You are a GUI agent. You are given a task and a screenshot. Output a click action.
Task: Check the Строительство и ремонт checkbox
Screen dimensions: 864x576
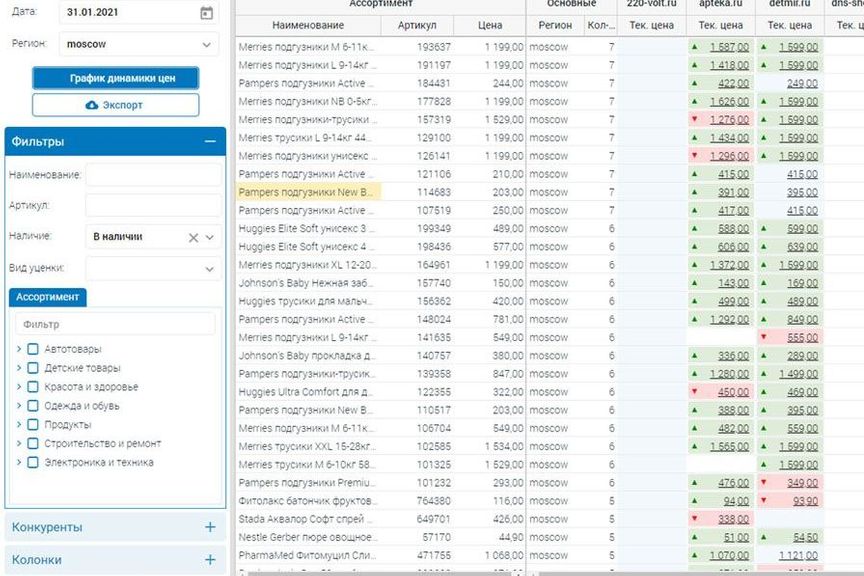(x=33, y=443)
